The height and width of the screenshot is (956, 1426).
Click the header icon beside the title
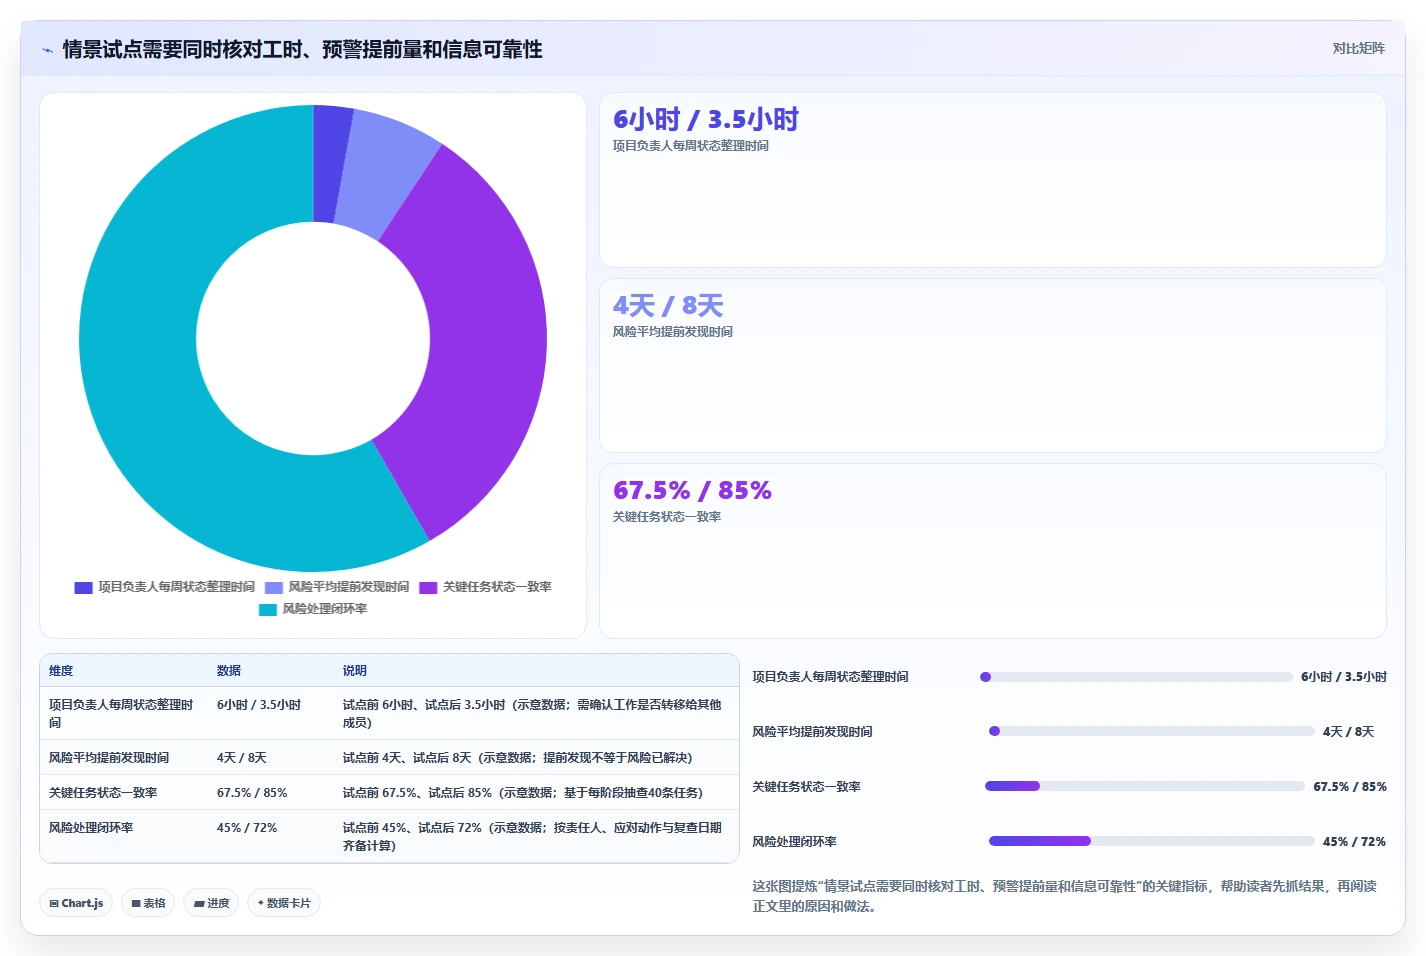[x=47, y=50]
